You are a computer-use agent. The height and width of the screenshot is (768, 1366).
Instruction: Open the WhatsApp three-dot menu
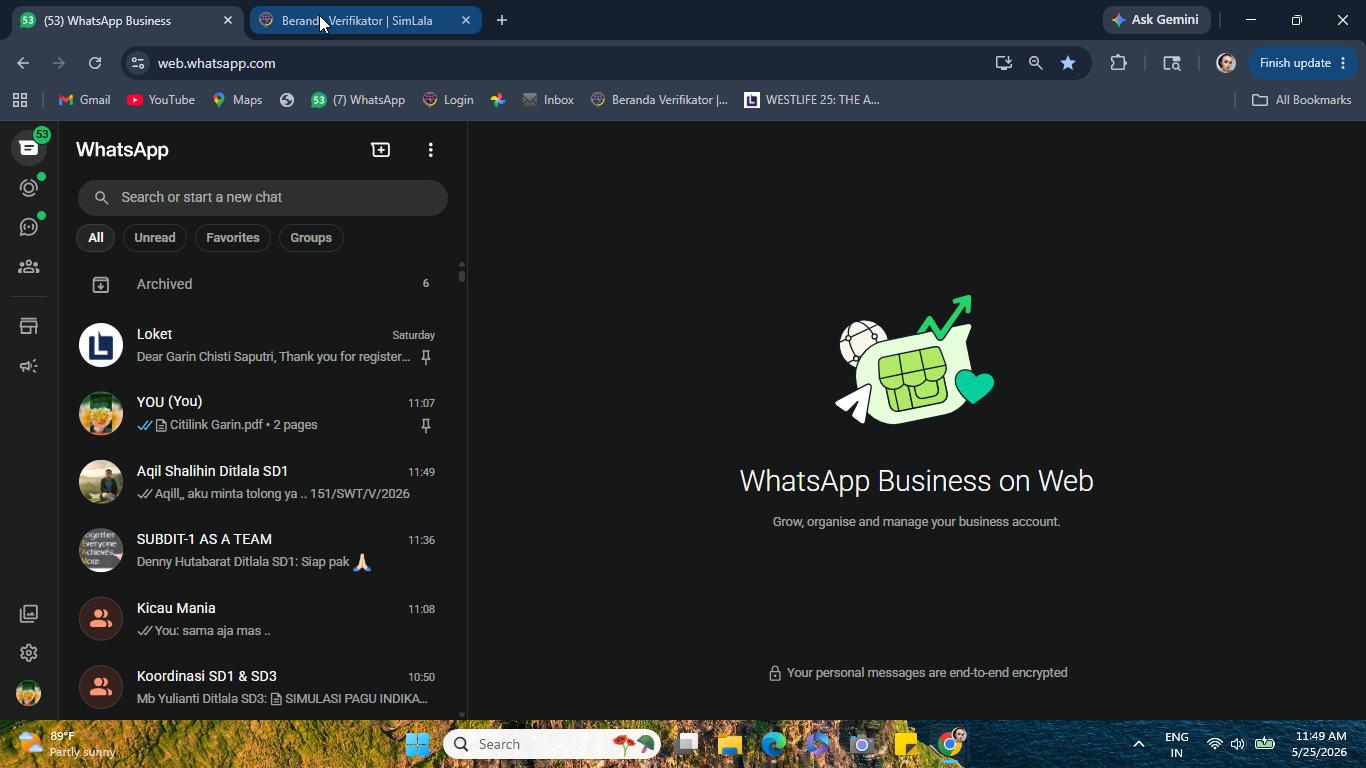click(431, 150)
